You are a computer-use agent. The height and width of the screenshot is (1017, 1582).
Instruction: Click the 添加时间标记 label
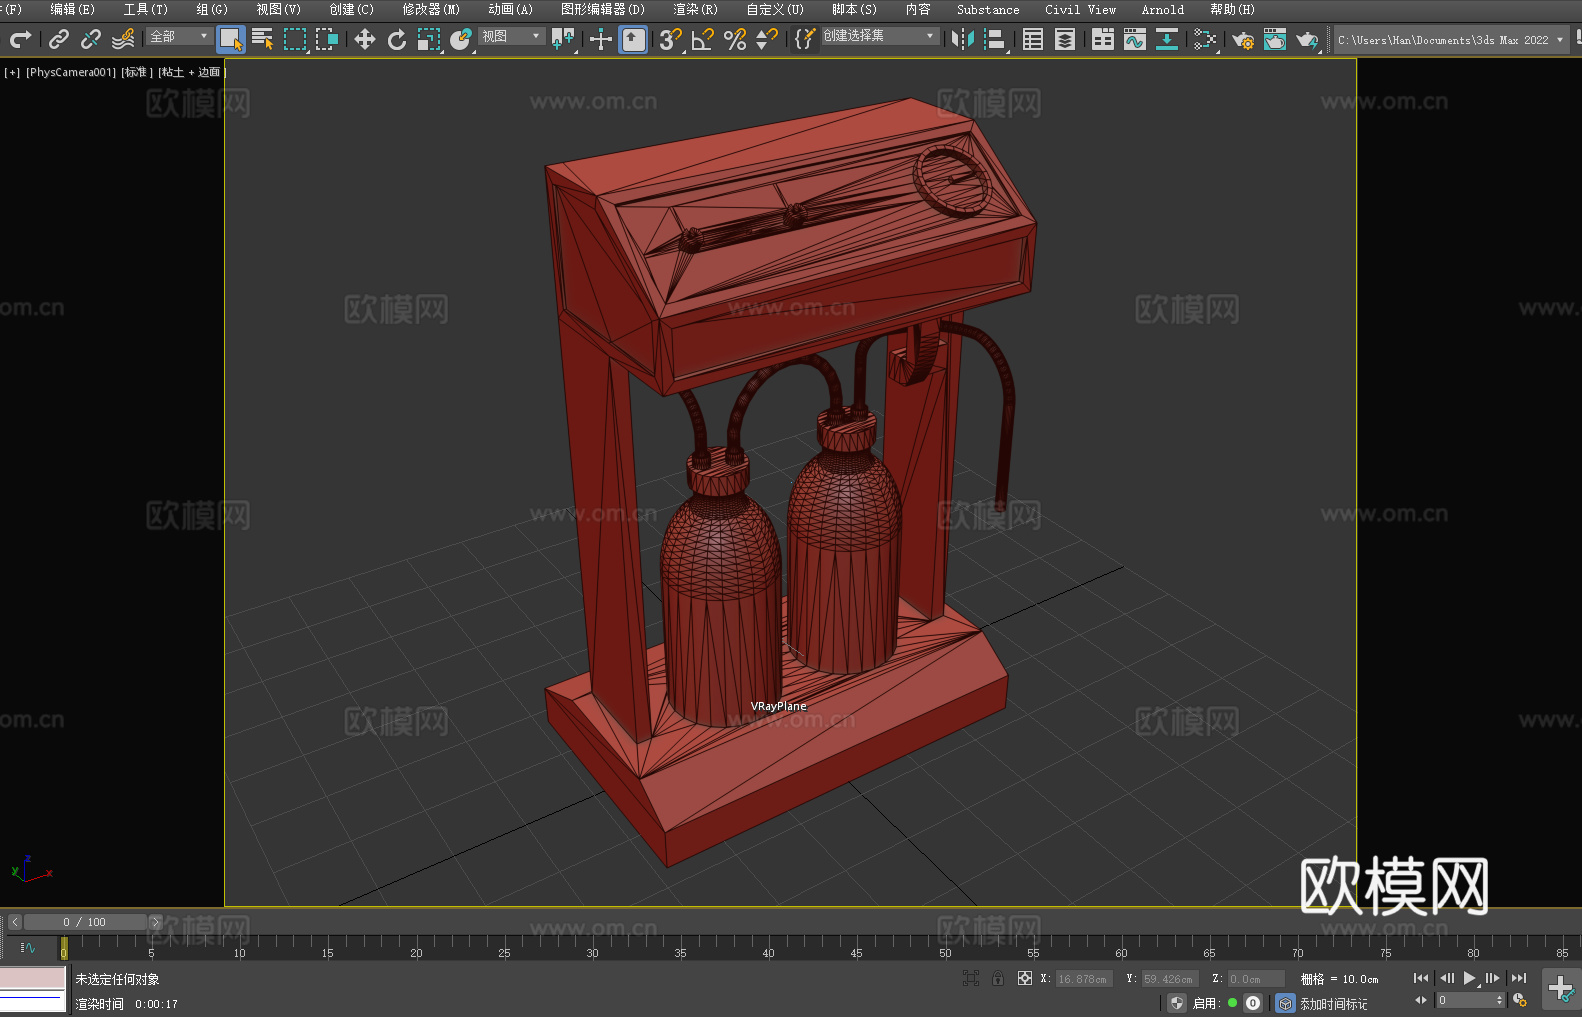pos(1333,1003)
